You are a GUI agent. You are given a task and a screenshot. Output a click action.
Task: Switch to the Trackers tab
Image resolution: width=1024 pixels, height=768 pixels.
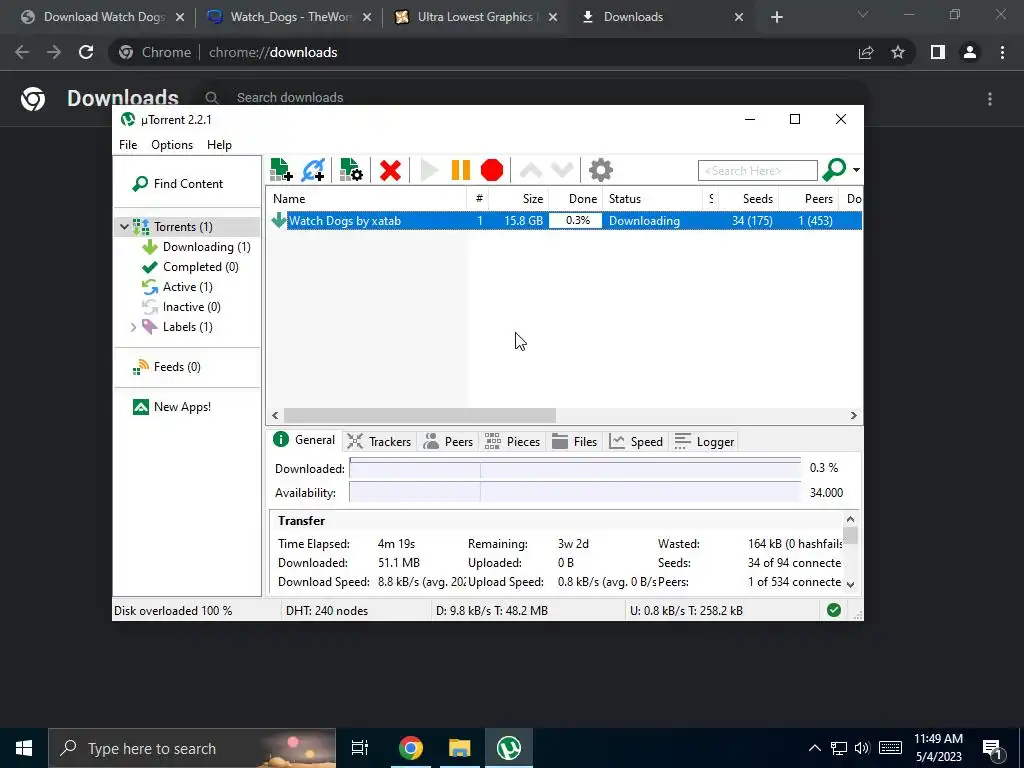click(379, 442)
